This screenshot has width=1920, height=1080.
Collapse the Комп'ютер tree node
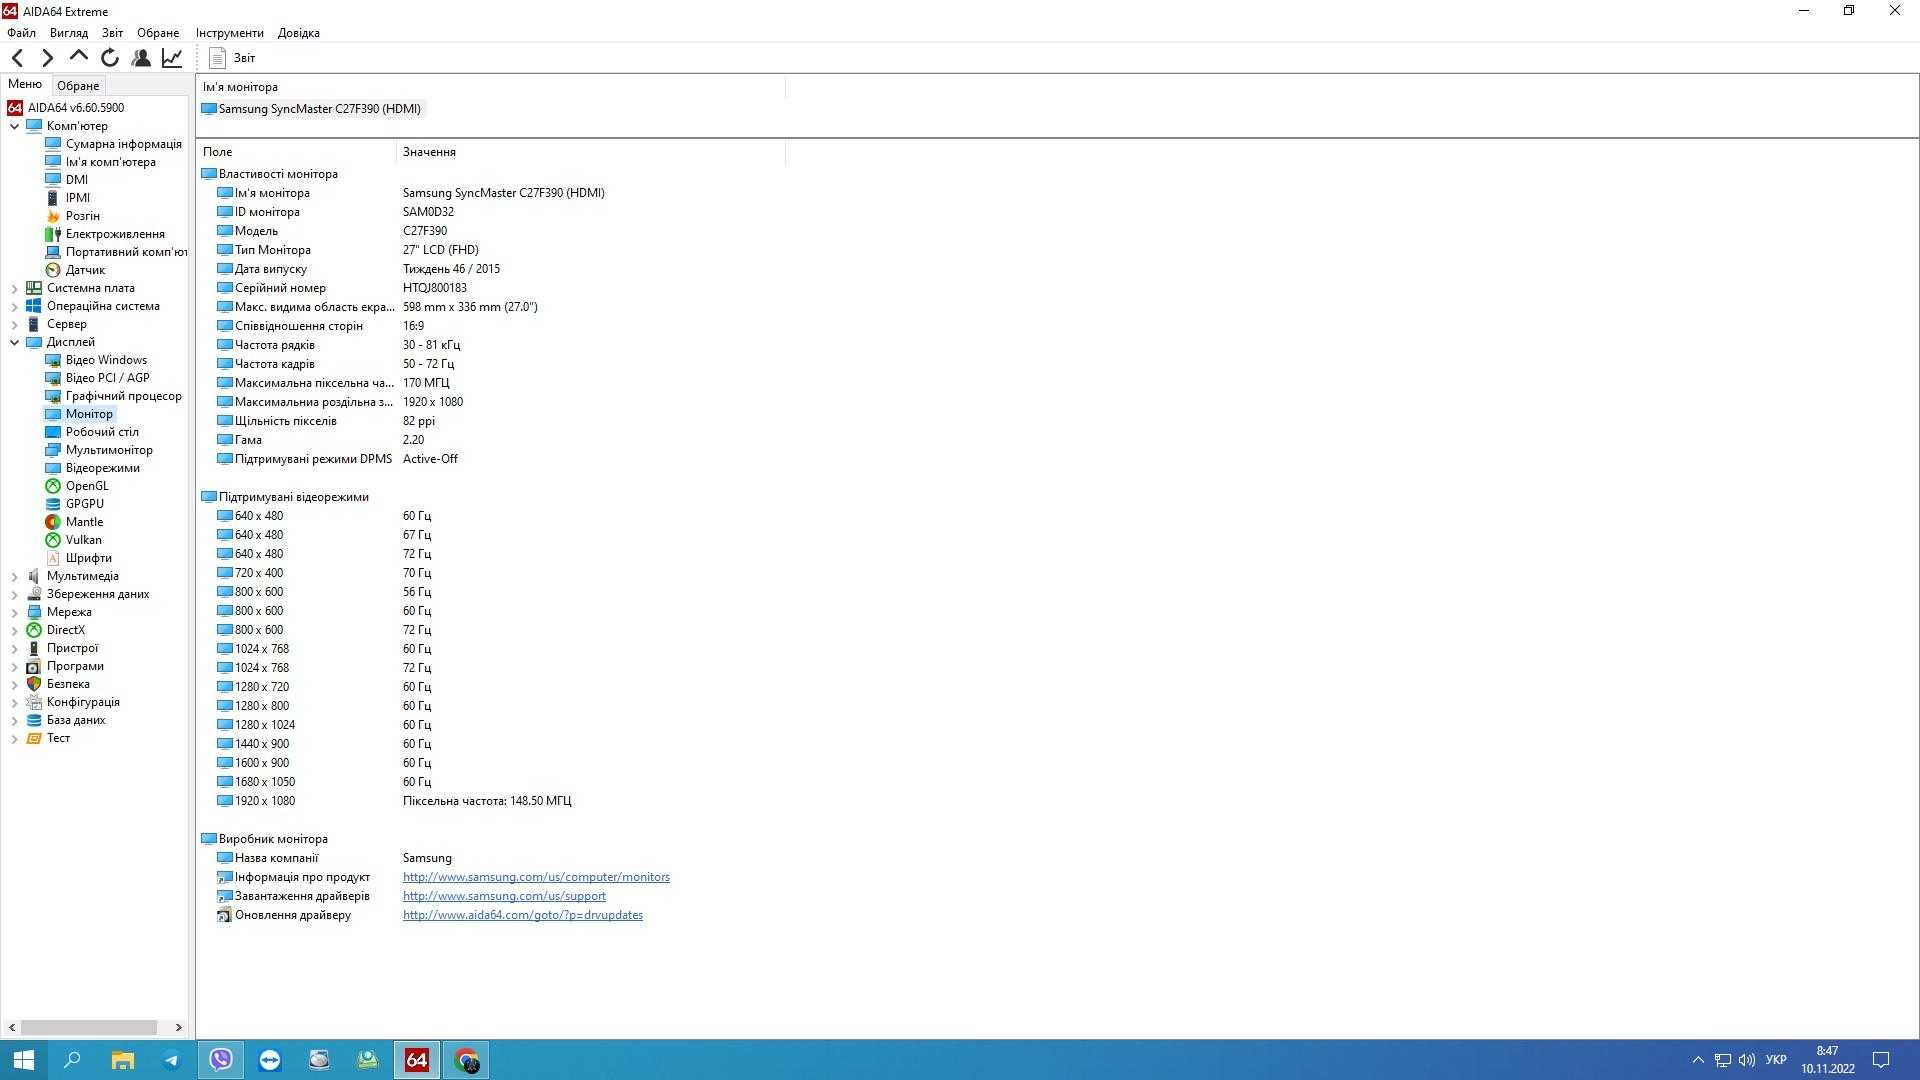pyautogui.click(x=15, y=126)
